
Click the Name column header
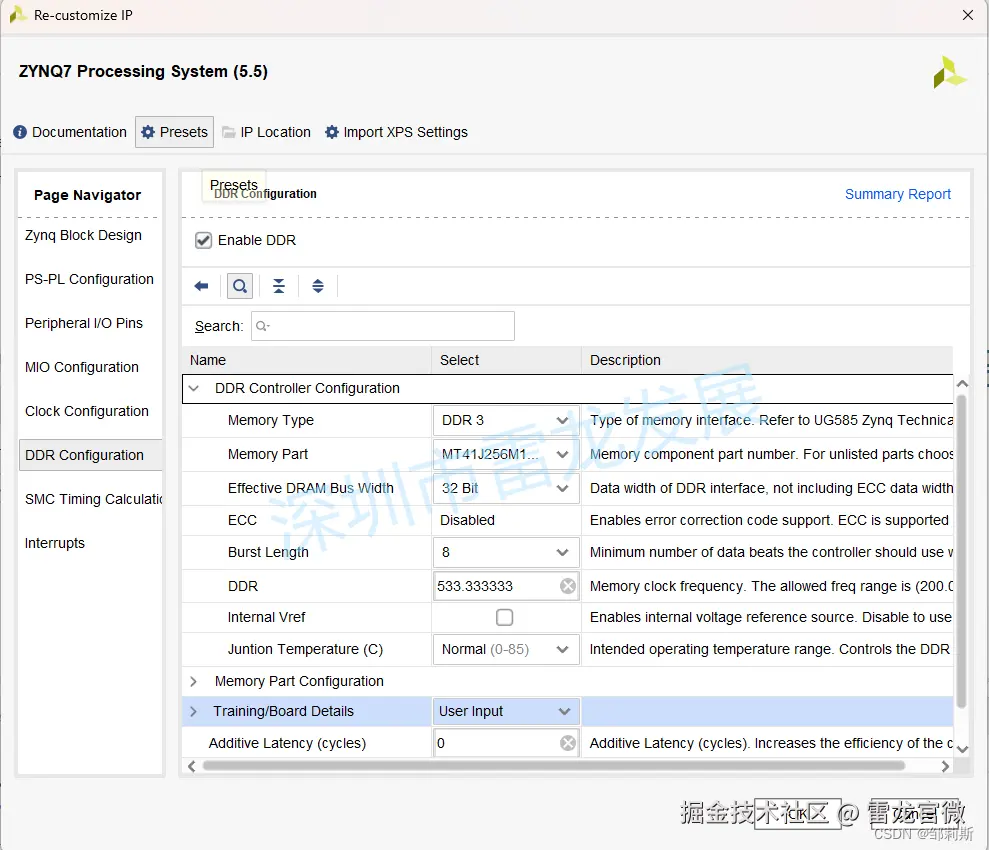307,360
